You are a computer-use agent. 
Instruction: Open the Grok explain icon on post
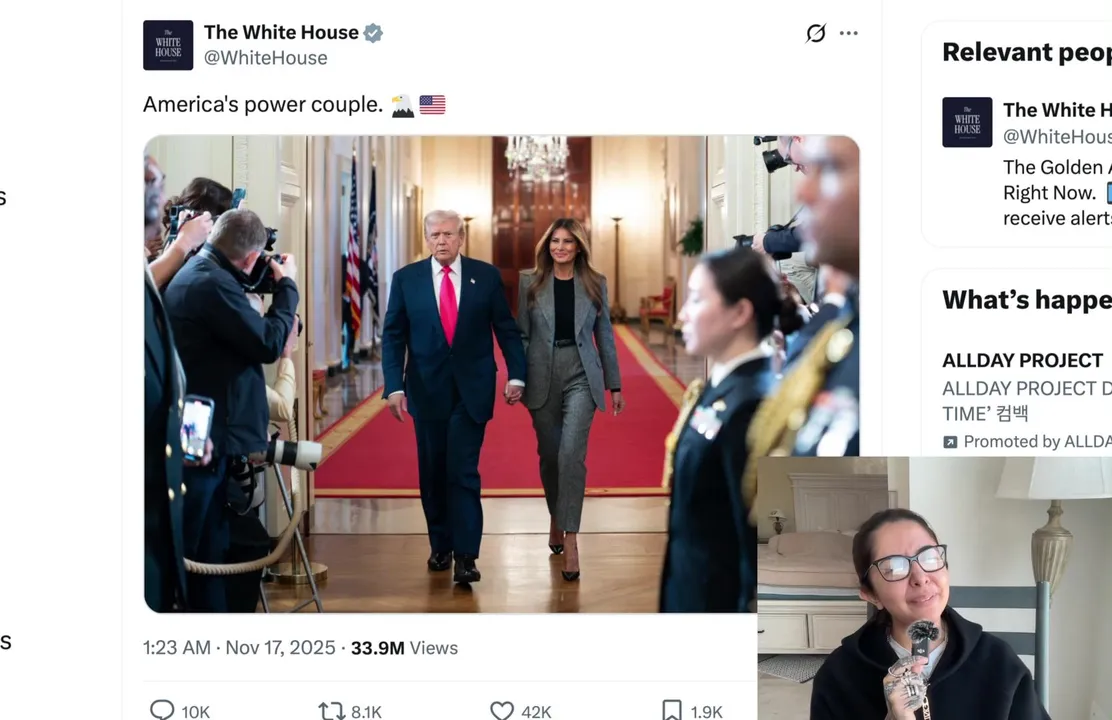point(816,33)
